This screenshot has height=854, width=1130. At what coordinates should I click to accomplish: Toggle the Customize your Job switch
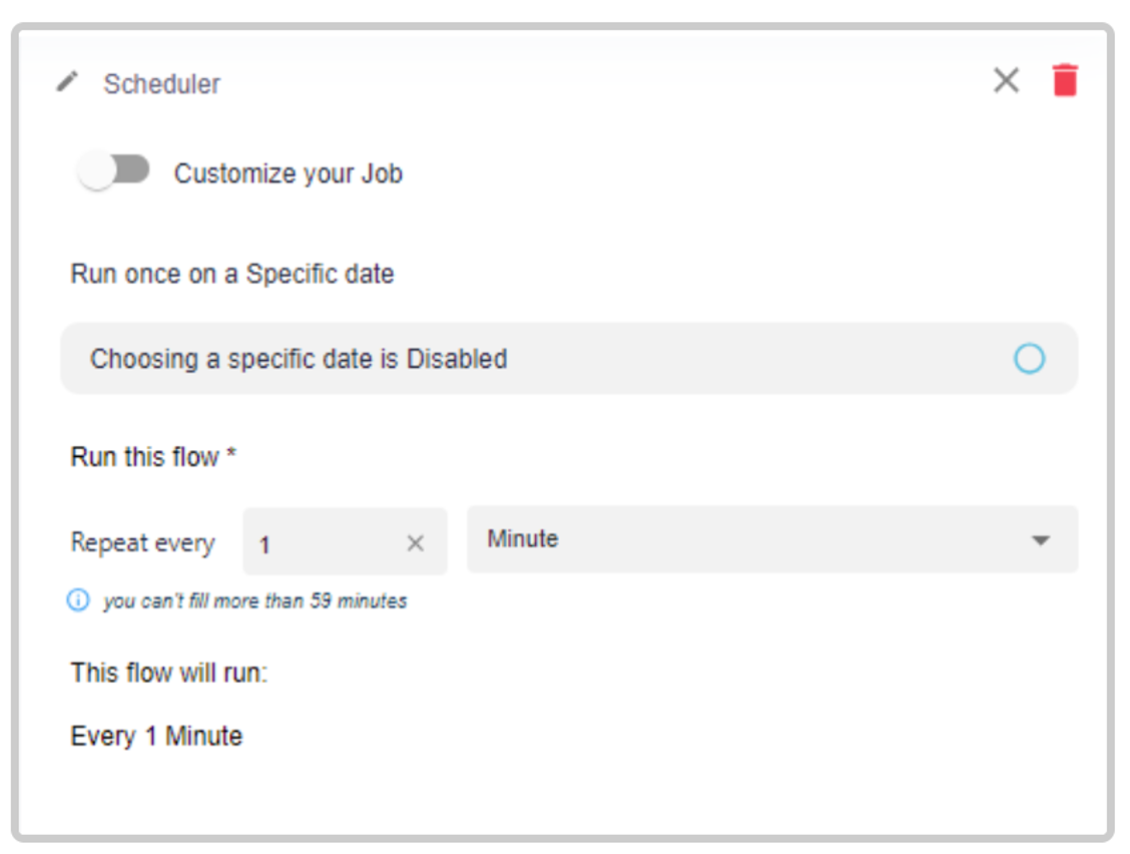(x=114, y=172)
